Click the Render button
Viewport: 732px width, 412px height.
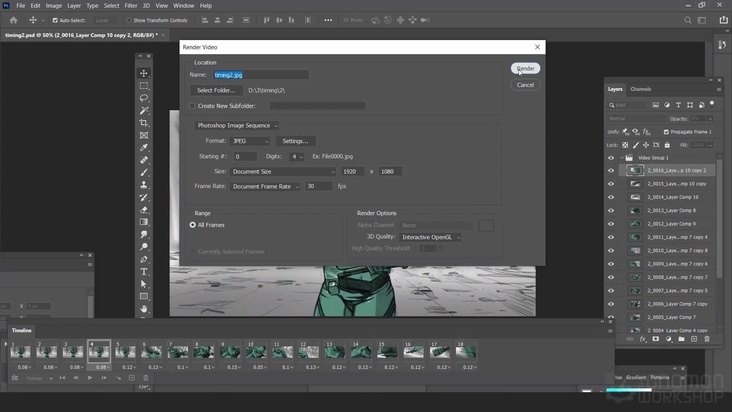[525, 68]
